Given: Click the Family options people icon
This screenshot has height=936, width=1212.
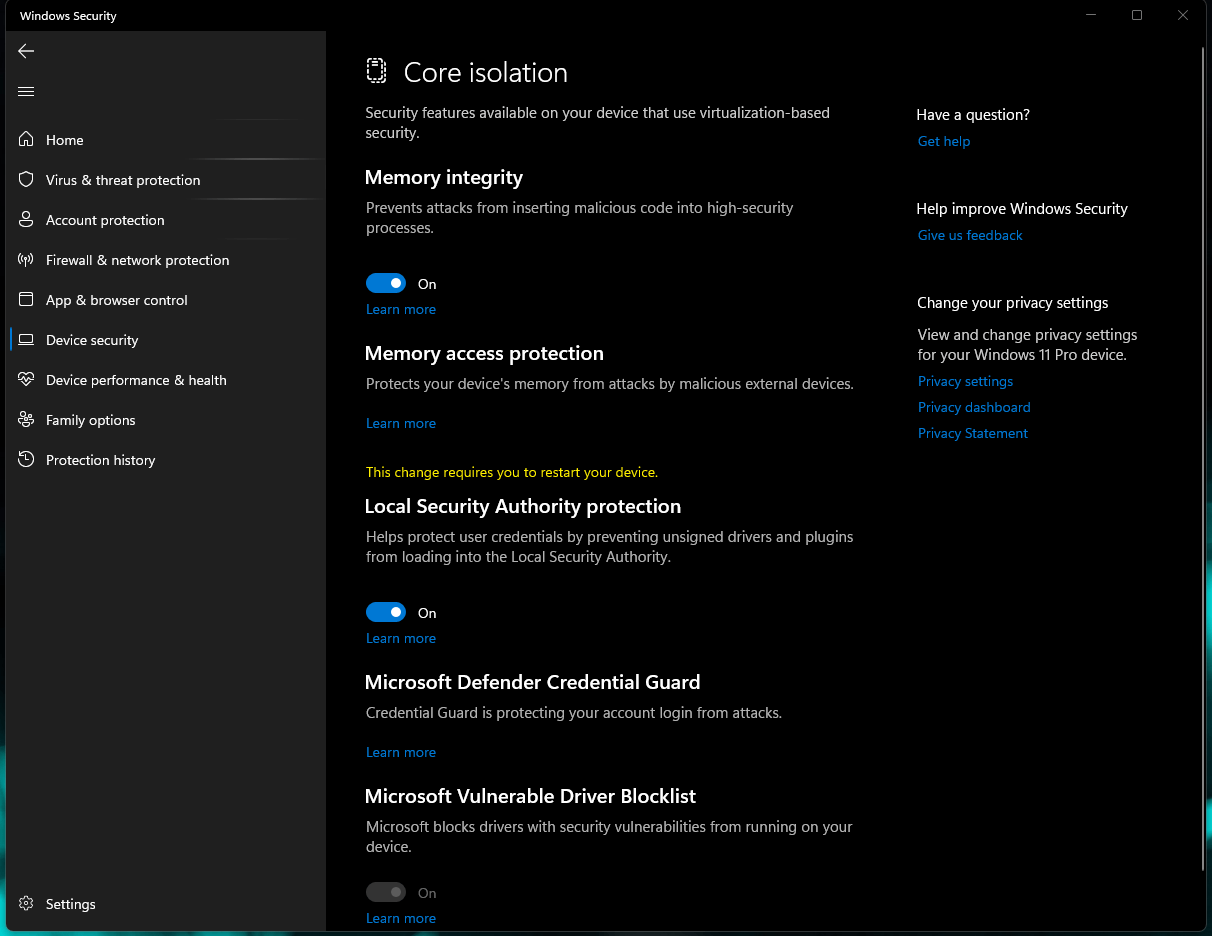Looking at the screenshot, I should click(x=26, y=420).
